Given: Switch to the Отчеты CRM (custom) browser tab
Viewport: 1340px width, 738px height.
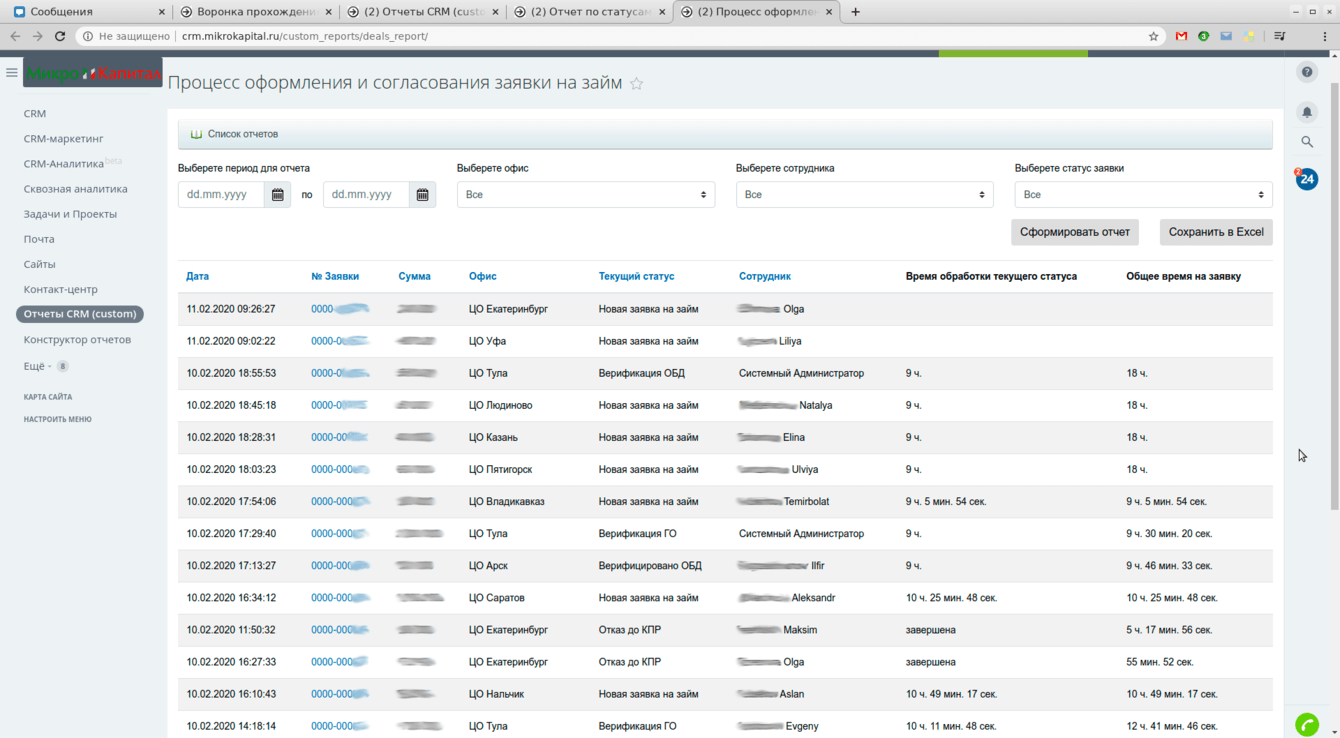Looking at the screenshot, I should (x=422, y=12).
